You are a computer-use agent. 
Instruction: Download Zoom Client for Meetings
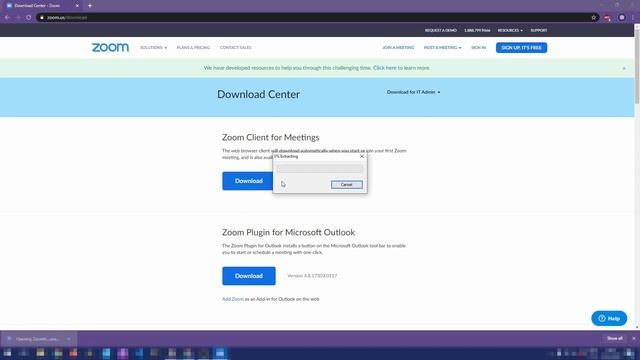click(249, 181)
